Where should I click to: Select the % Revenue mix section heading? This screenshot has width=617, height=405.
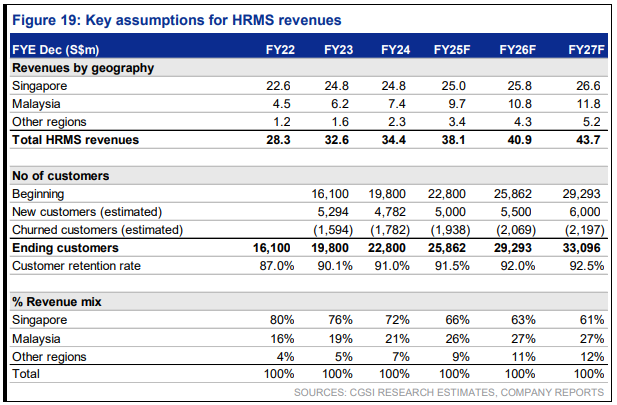pyautogui.click(x=57, y=301)
